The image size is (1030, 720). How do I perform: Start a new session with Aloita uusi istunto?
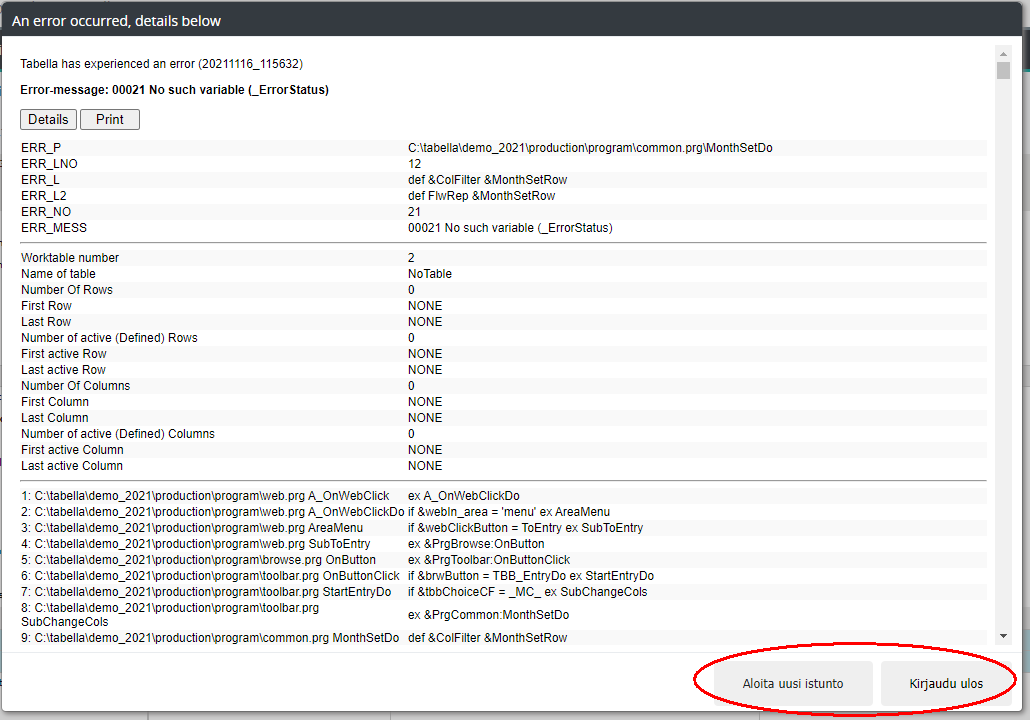pyautogui.click(x=793, y=684)
